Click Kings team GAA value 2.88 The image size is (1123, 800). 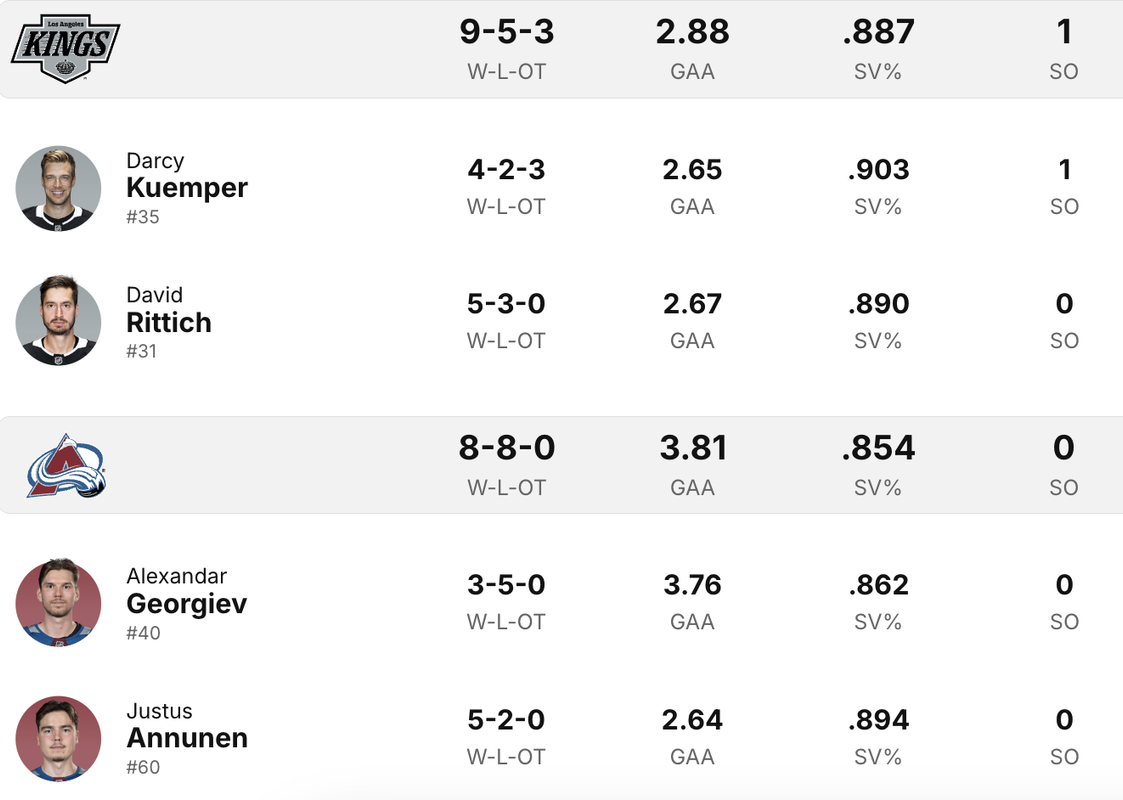point(692,32)
